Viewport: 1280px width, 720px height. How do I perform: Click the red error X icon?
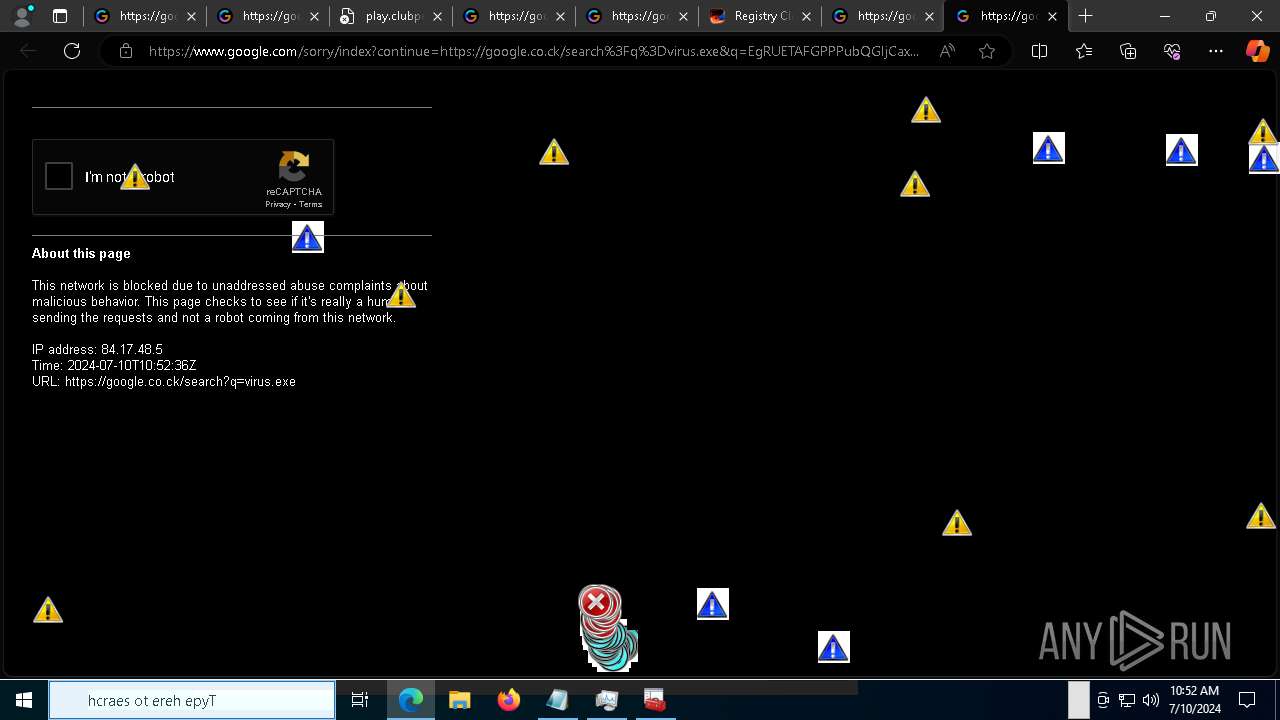[597, 603]
